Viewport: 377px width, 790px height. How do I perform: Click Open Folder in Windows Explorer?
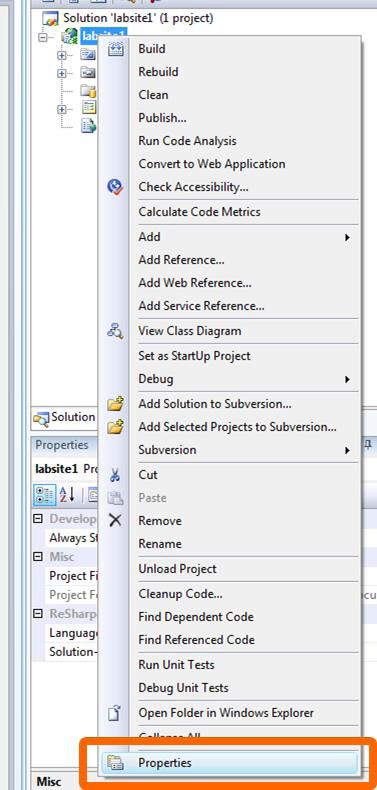coord(226,713)
